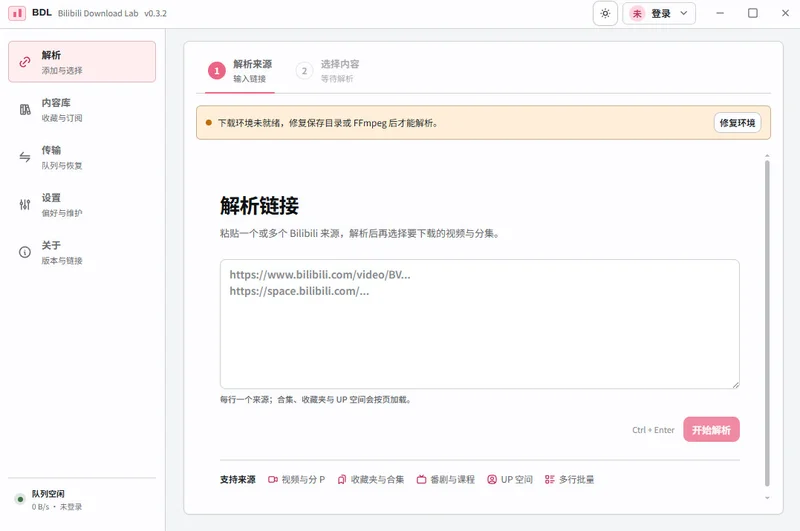
Task: Click the 0 B/s · 未登录 status line
Action: coord(57,507)
